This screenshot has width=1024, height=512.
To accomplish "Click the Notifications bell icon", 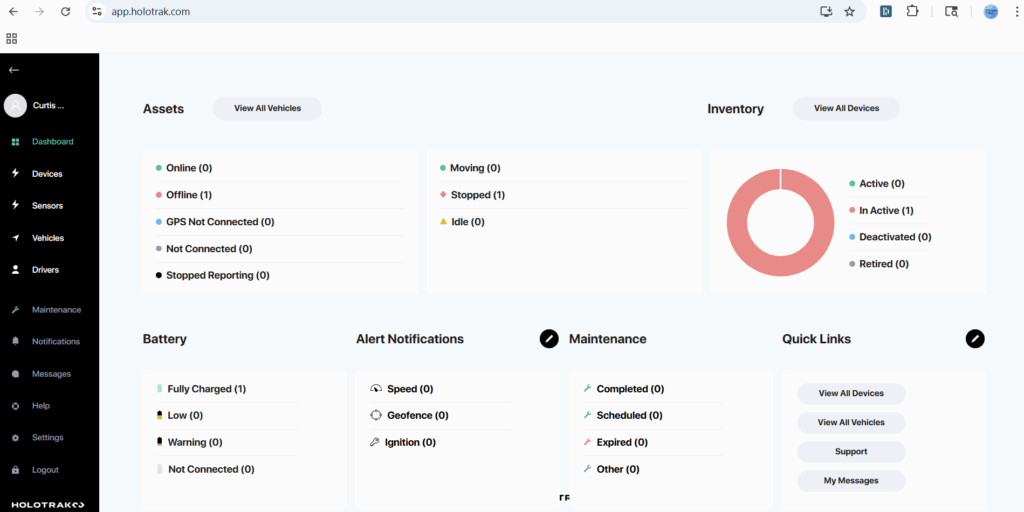I will (16, 342).
